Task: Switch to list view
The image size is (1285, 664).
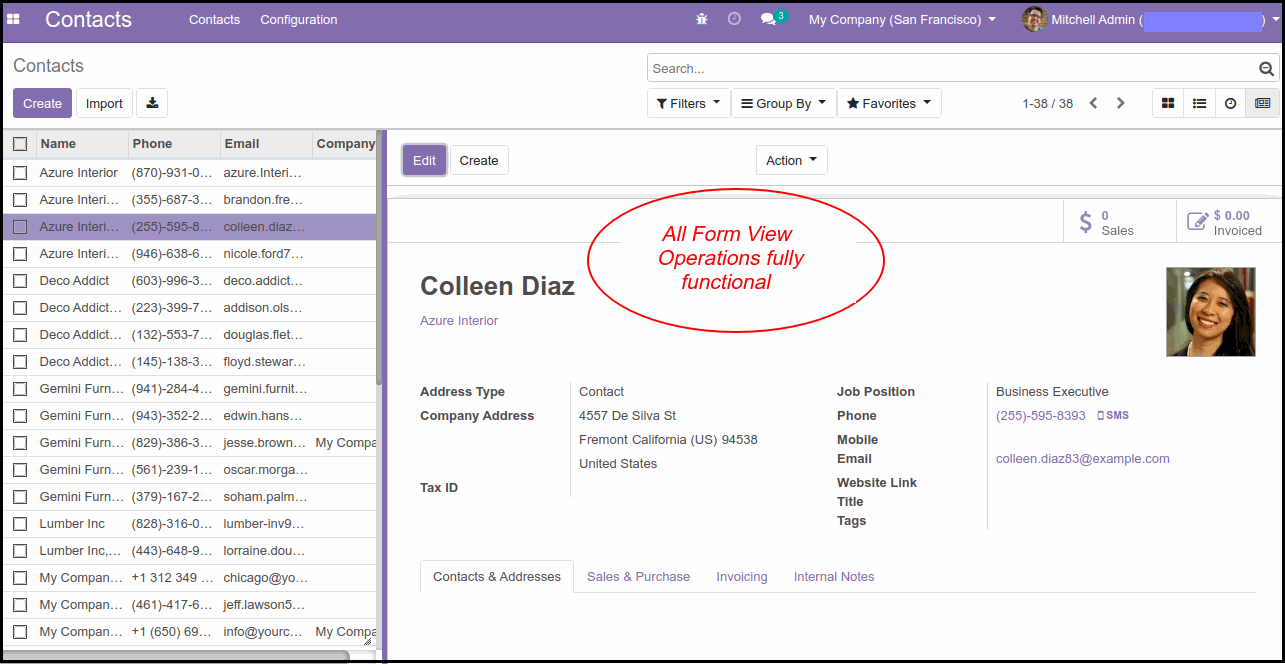Action: click(1199, 103)
